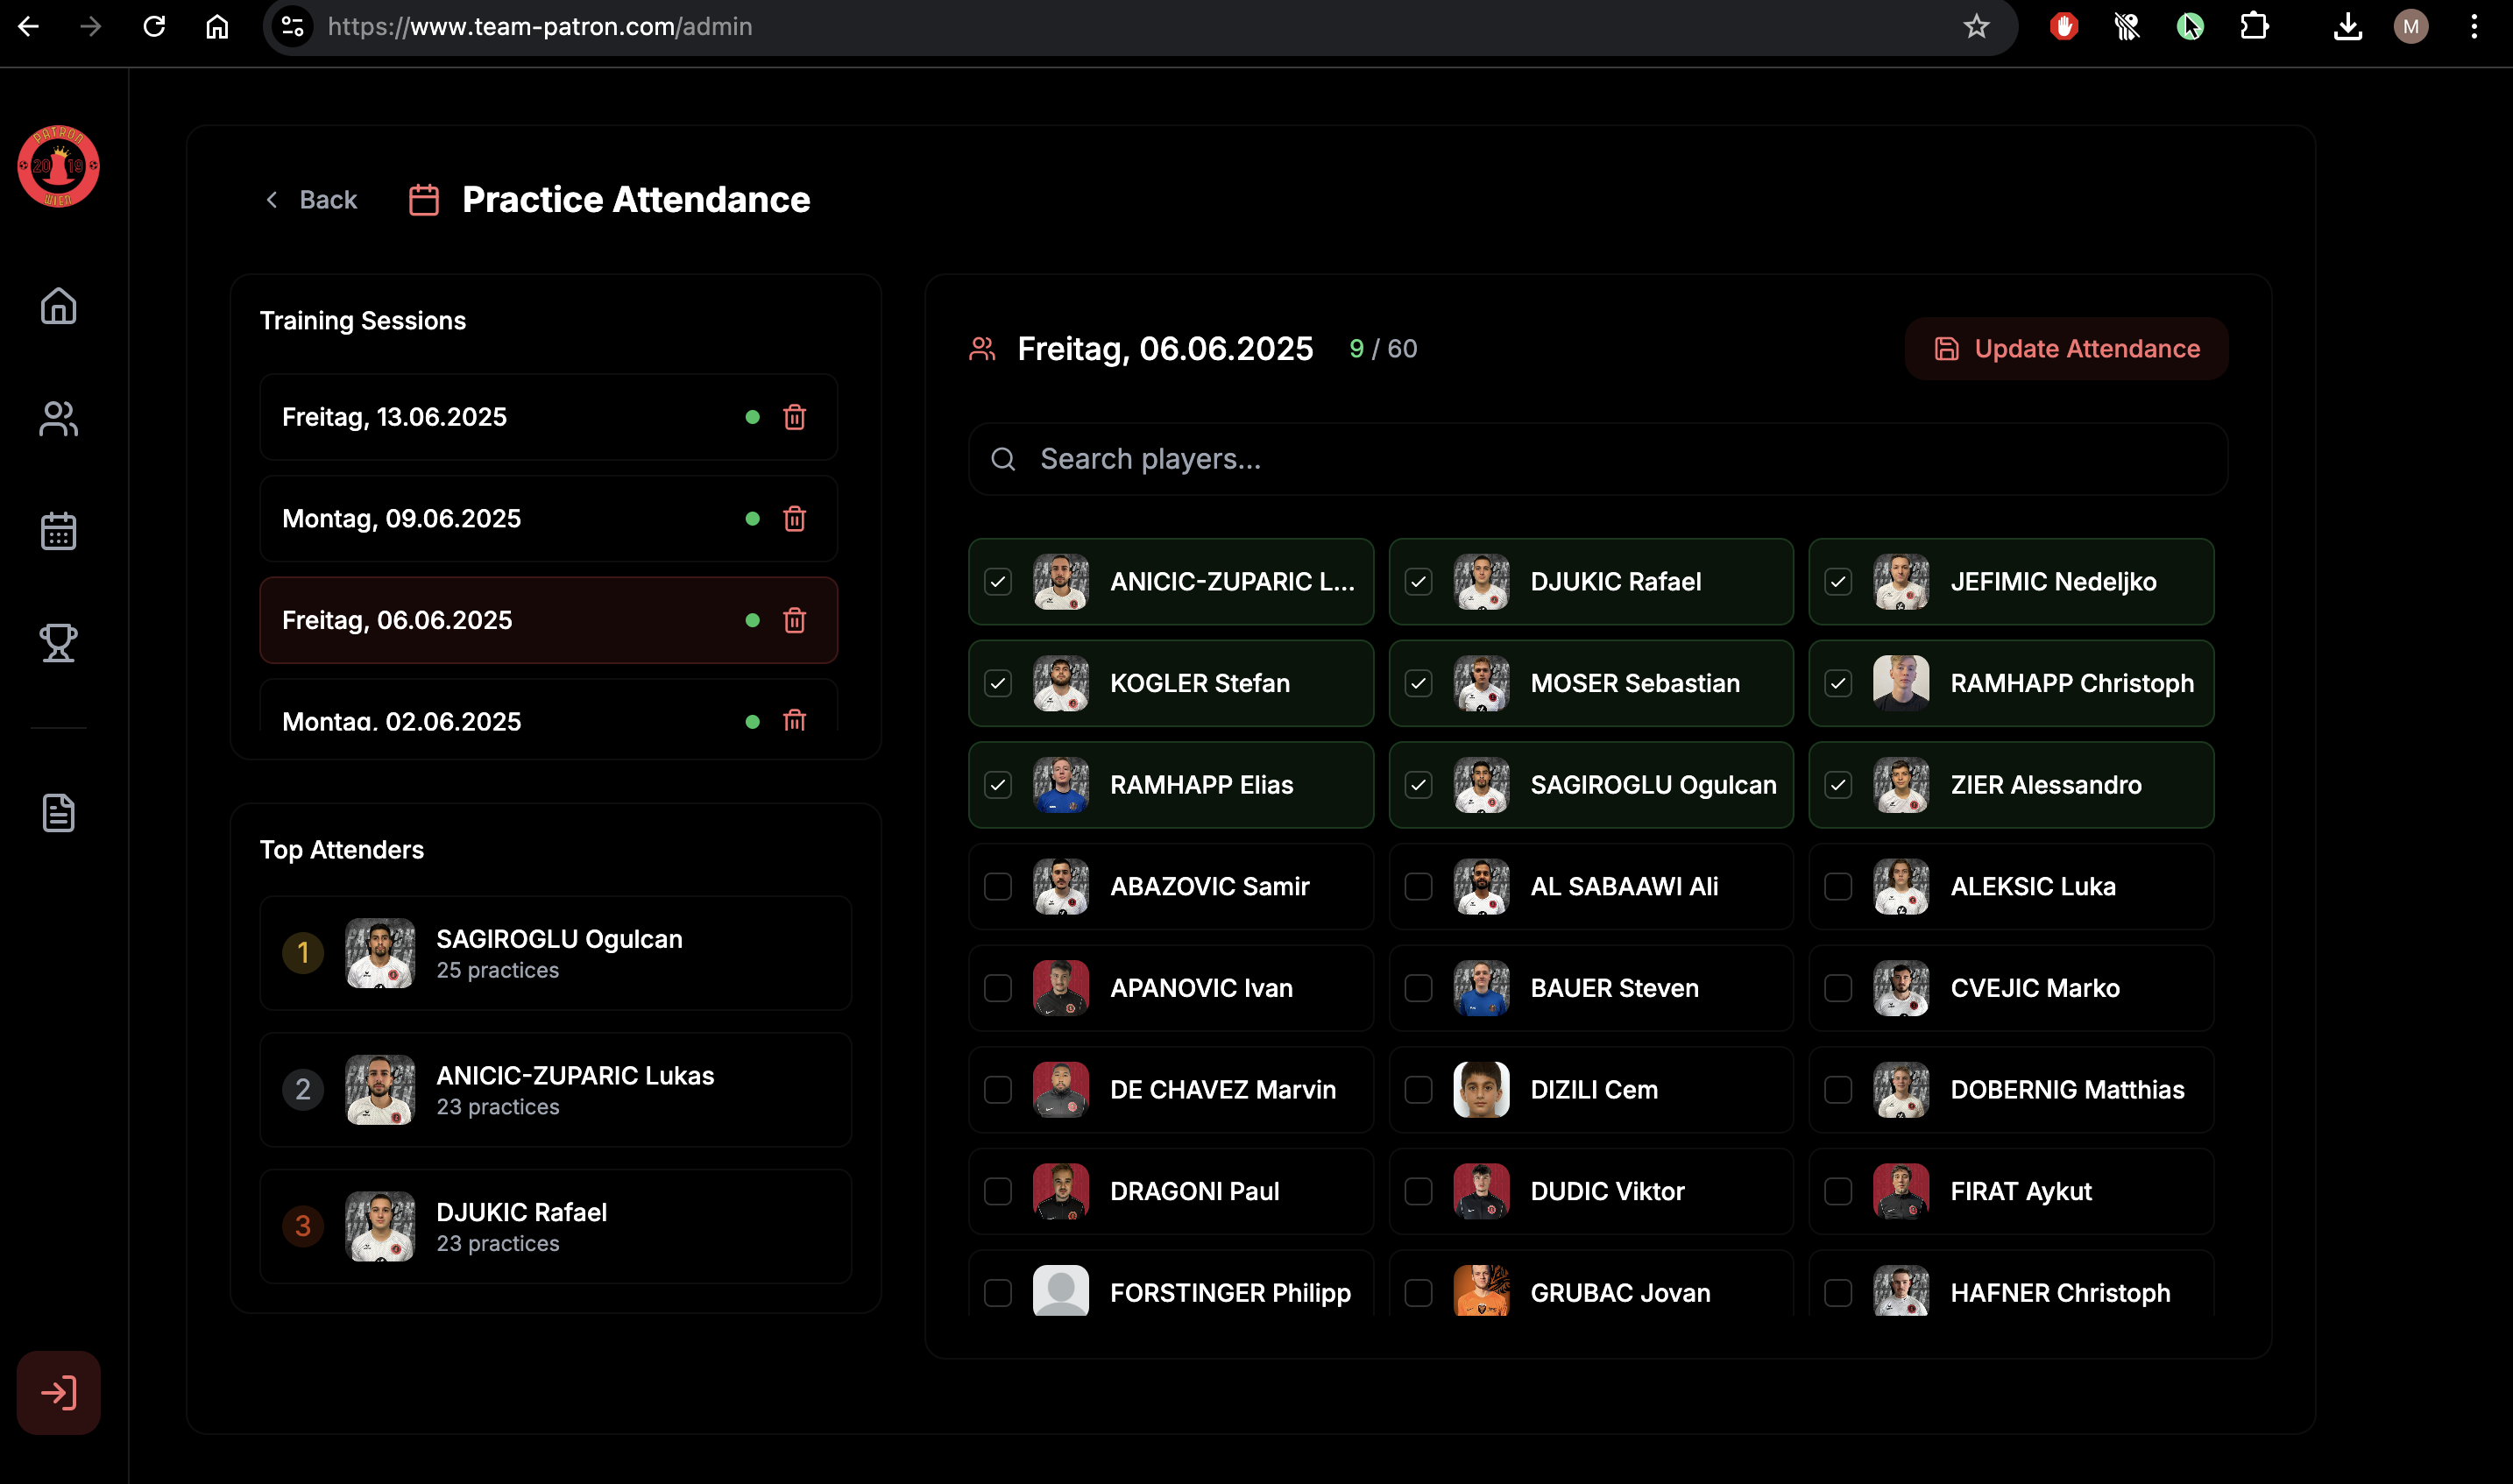
Task: Open the documents icon in sidebar
Action: [59, 813]
